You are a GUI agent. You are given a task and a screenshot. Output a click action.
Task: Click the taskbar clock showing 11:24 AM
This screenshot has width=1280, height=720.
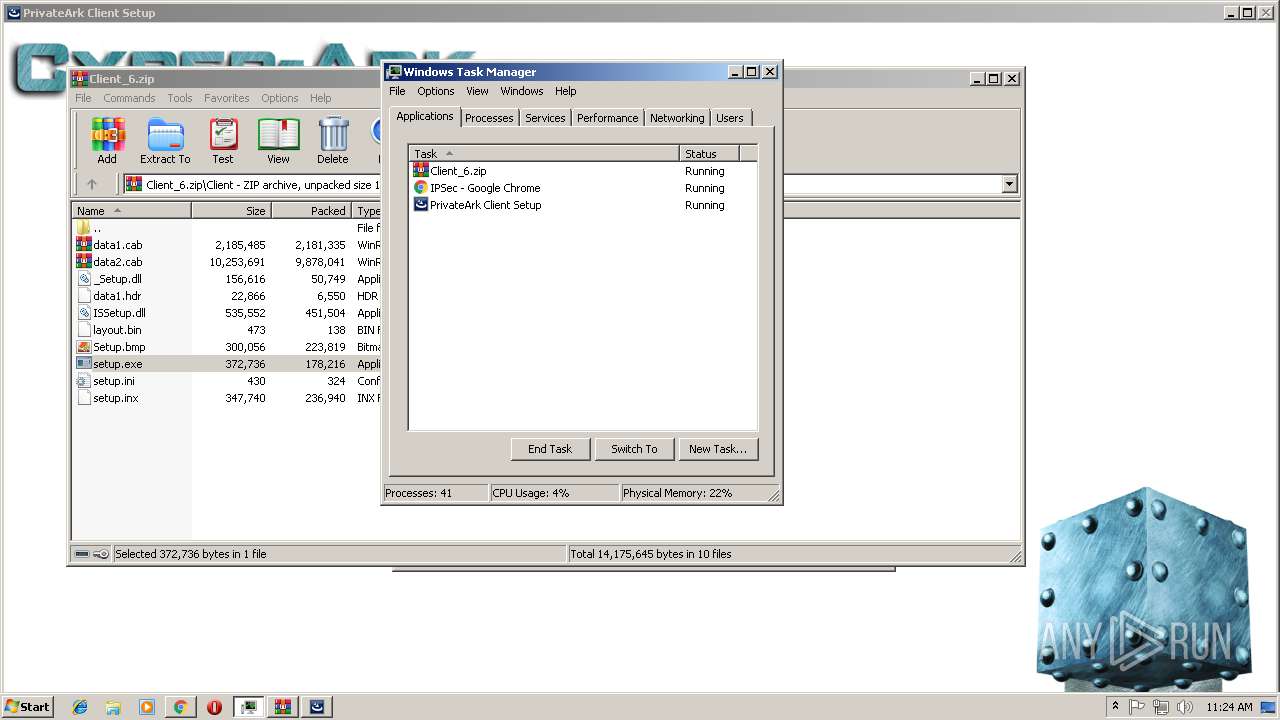pos(1229,707)
